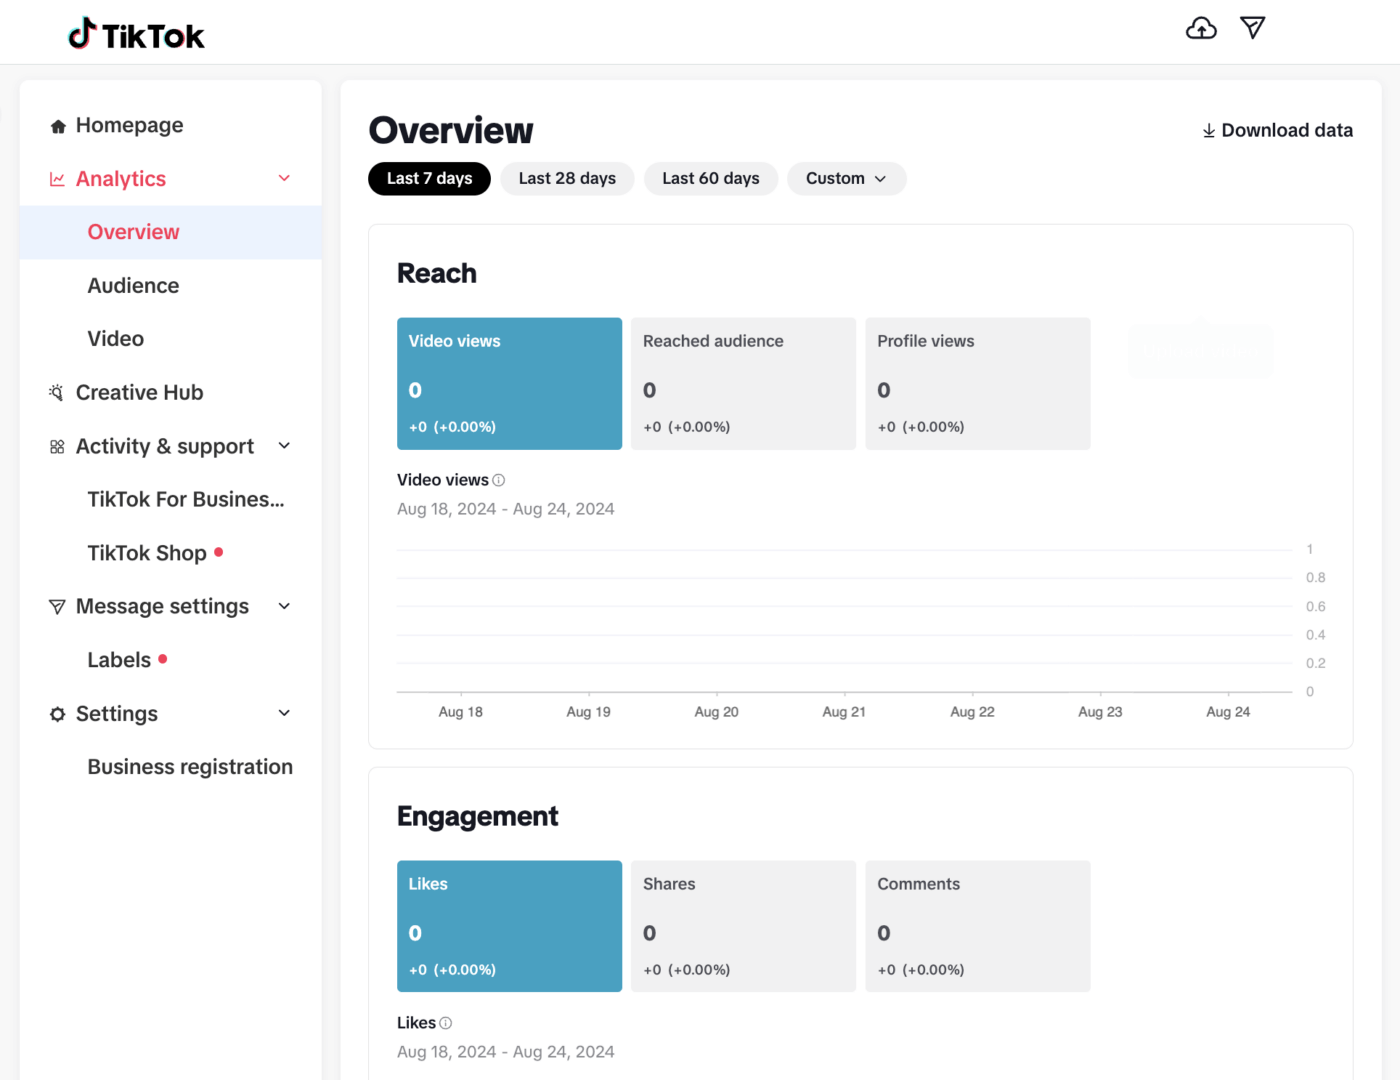Click the Creative Hub wand icon
The image size is (1400, 1080).
click(57, 392)
